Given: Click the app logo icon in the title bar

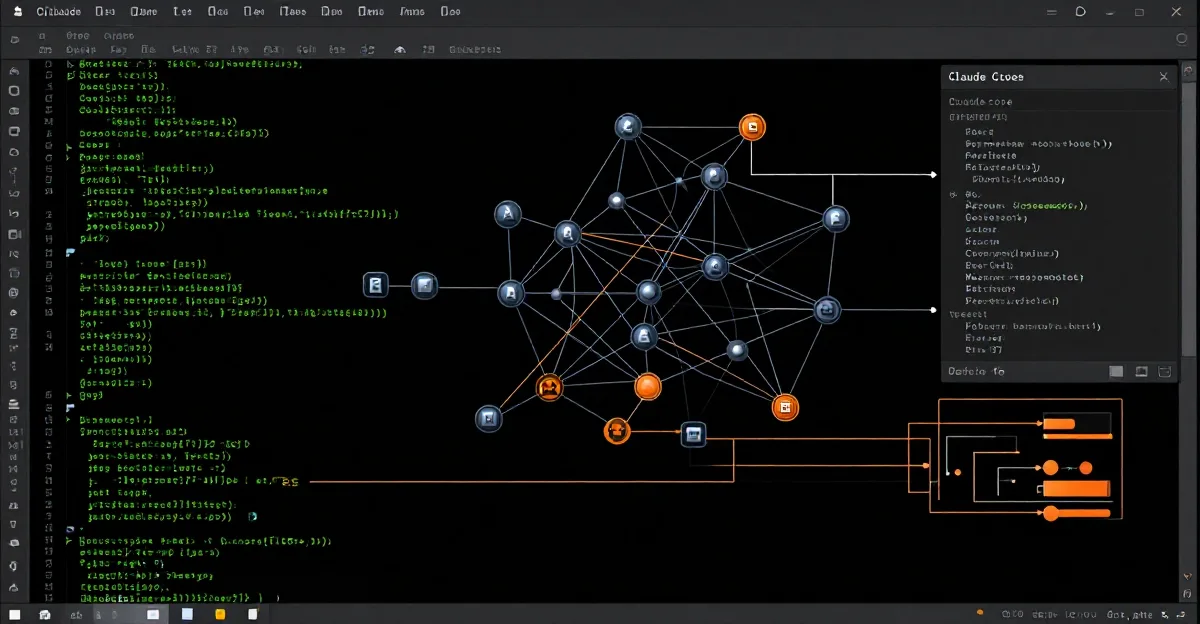Looking at the screenshot, I should tap(18, 12).
